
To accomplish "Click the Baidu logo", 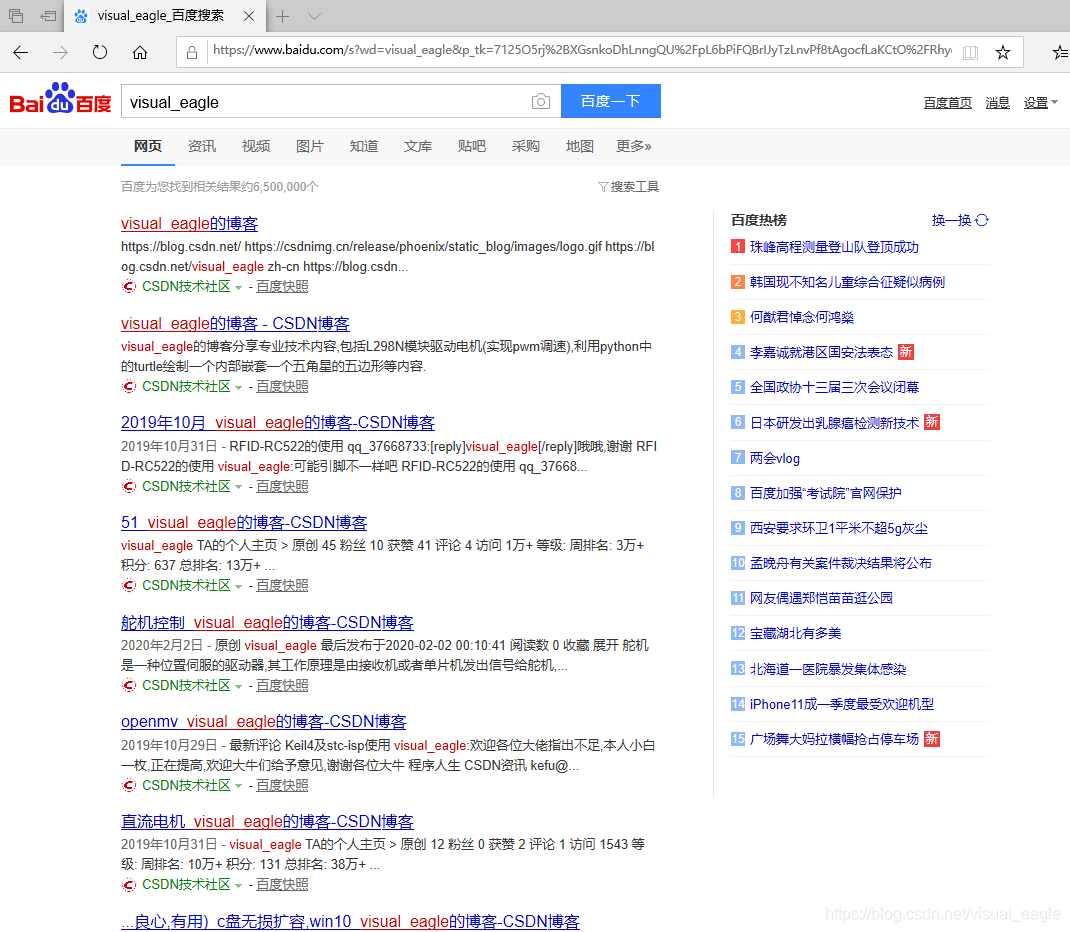I will 60,99.
